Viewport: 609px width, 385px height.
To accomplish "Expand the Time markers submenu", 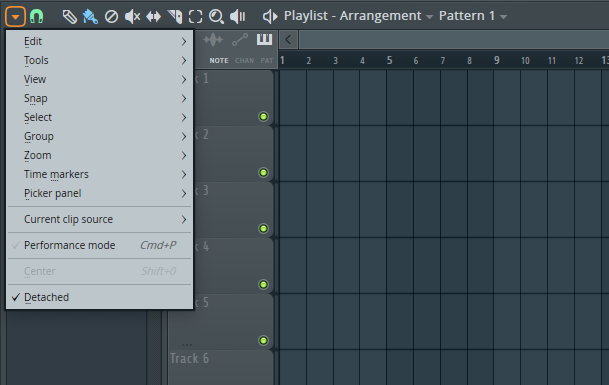I will (x=99, y=174).
